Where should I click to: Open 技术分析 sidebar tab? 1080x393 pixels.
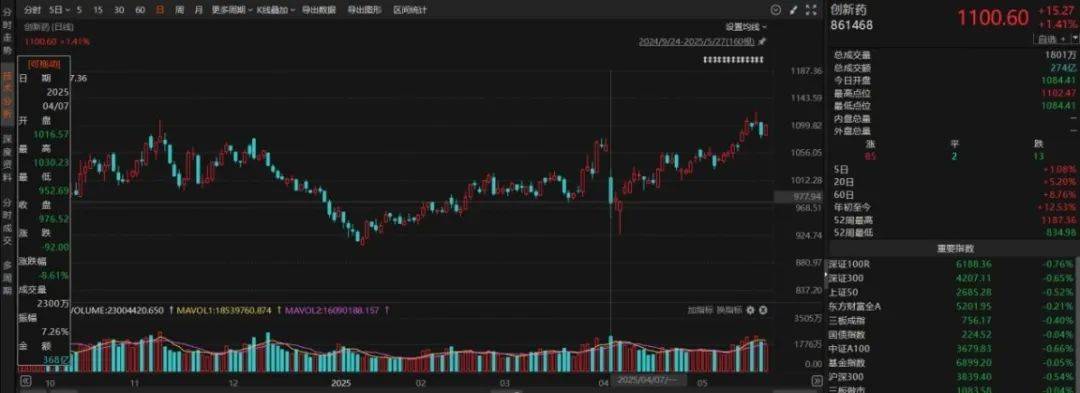[7, 95]
